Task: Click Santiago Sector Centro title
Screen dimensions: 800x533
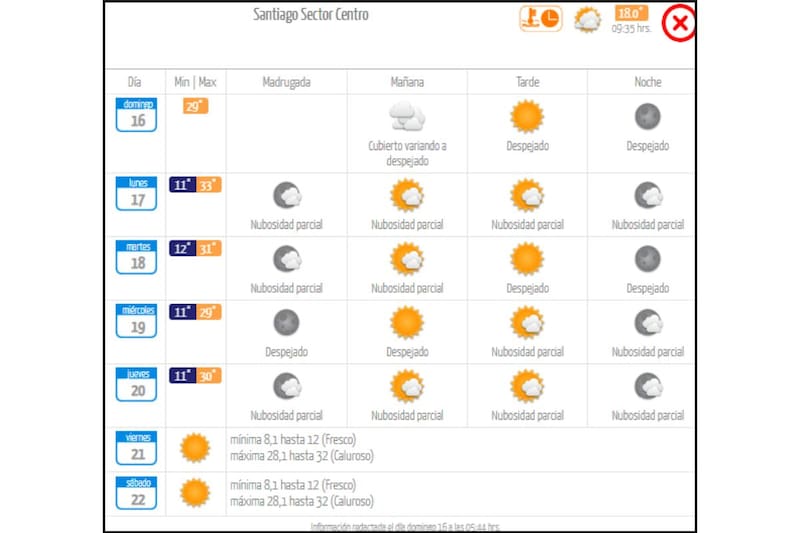Action: (311, 15)
